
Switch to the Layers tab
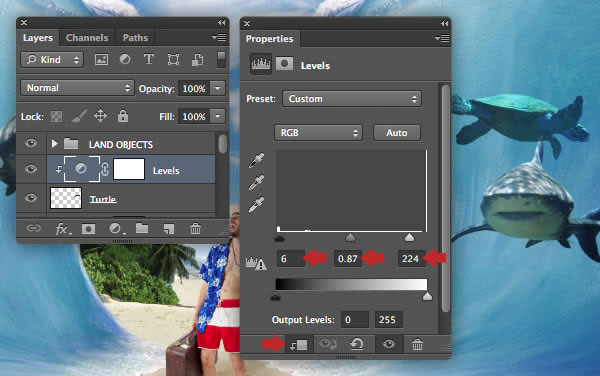38,38
